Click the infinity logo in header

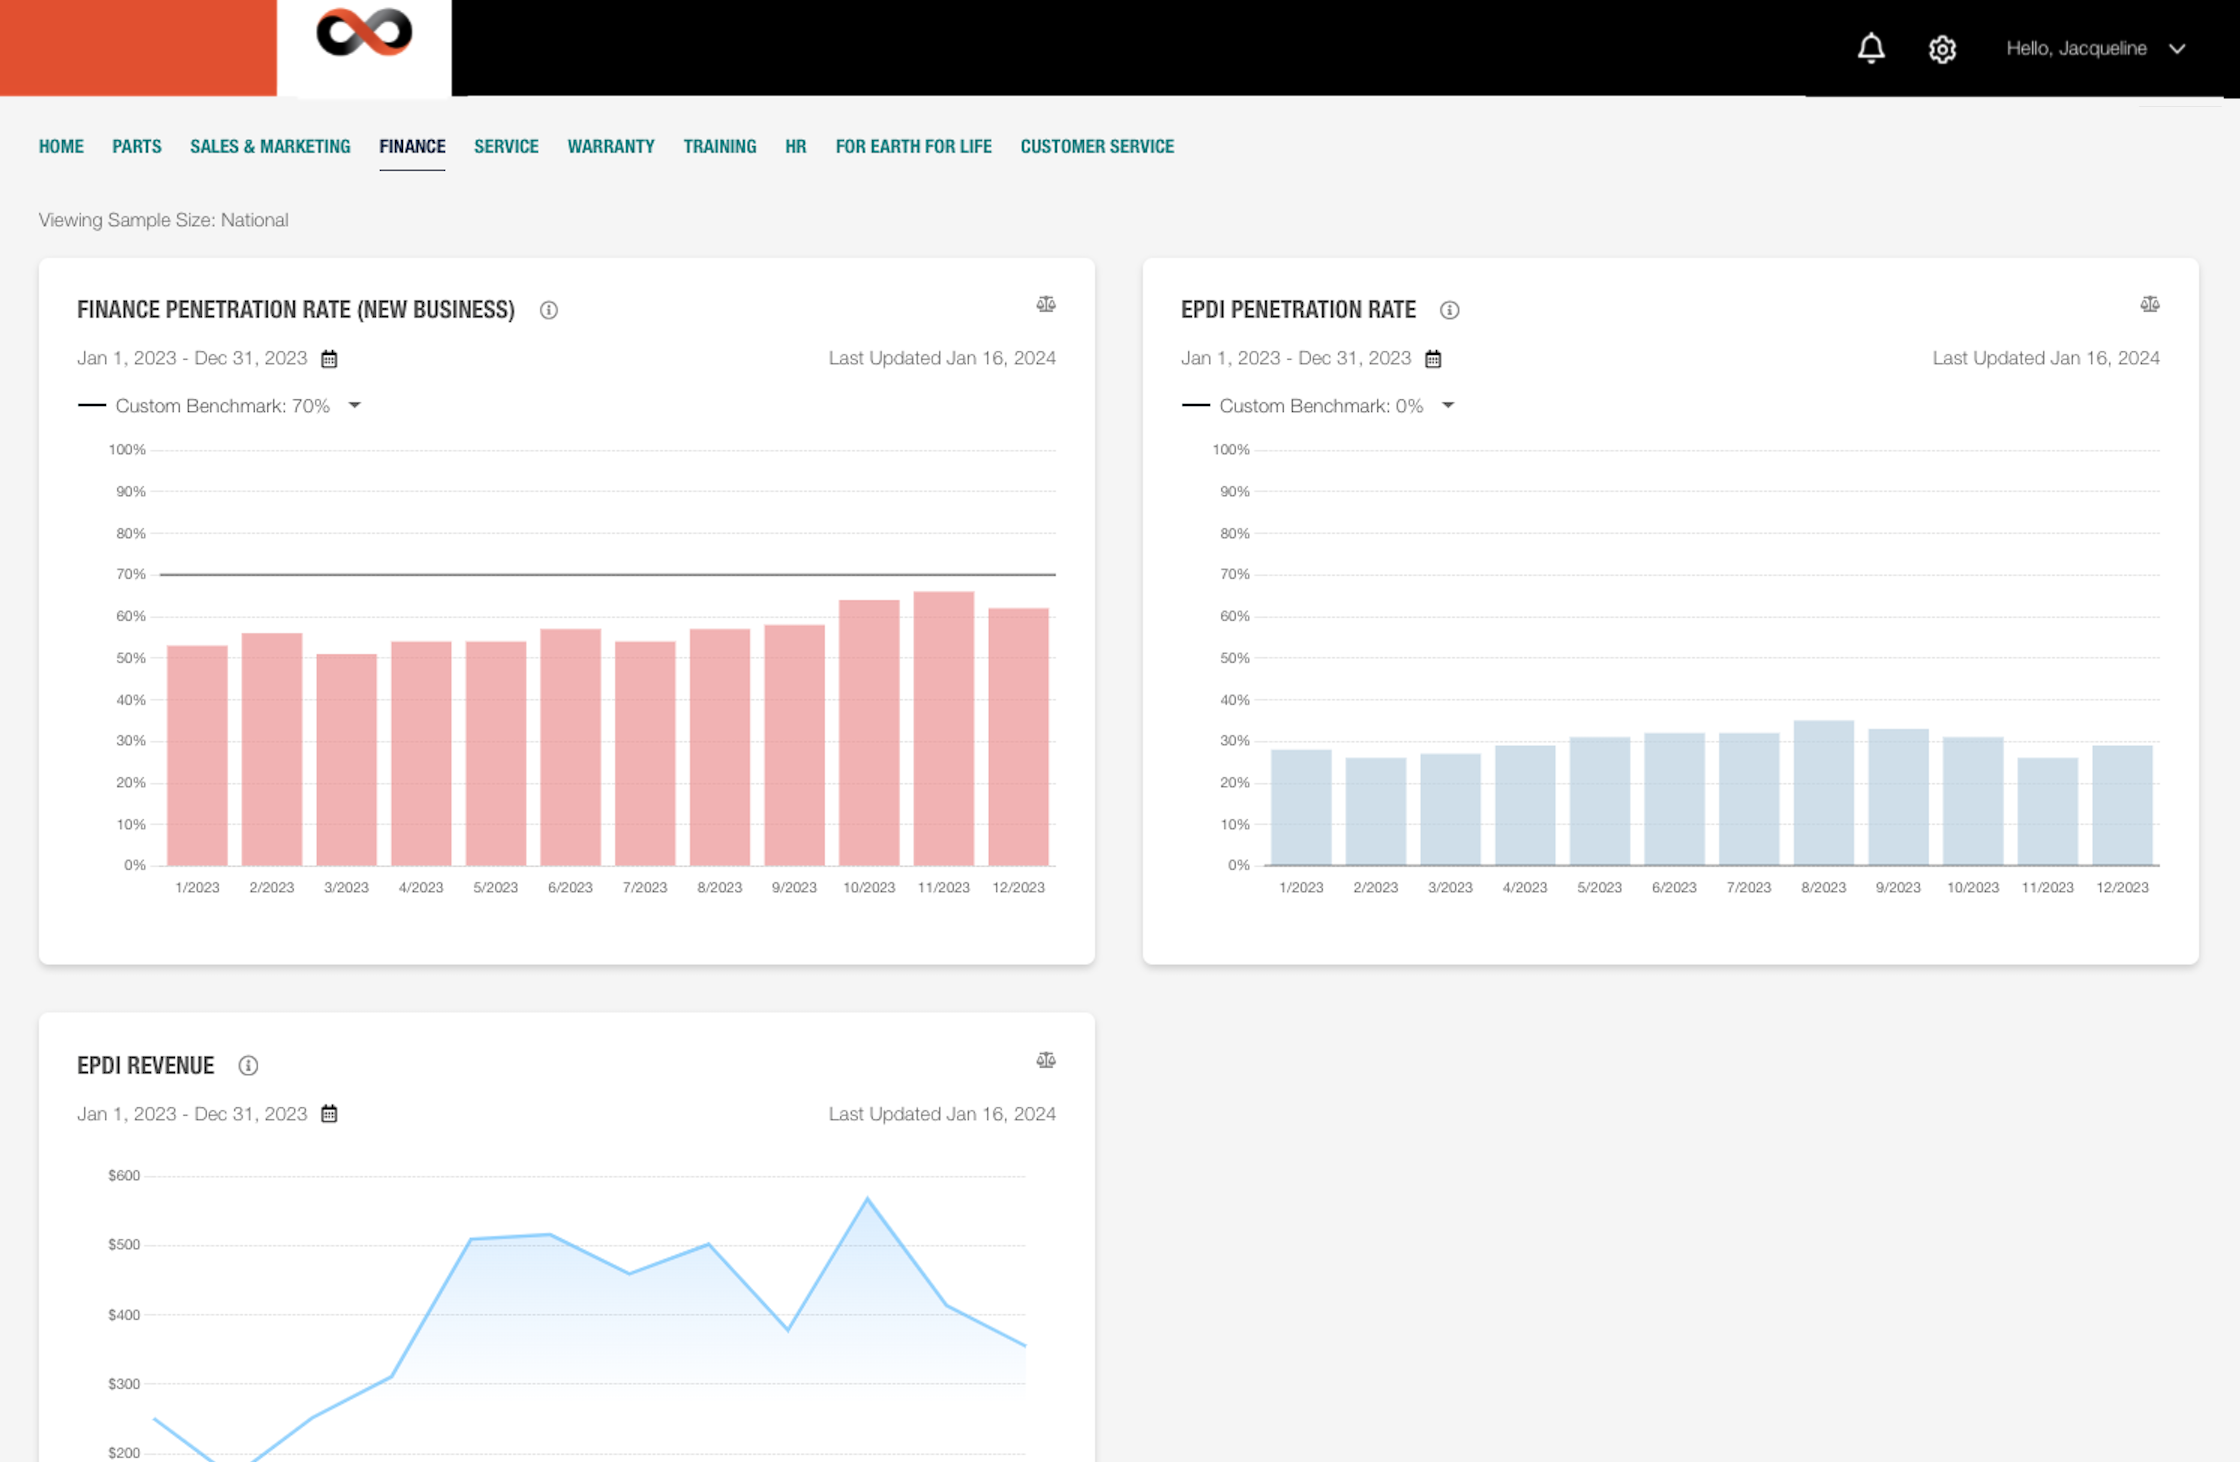coord(364,33)
